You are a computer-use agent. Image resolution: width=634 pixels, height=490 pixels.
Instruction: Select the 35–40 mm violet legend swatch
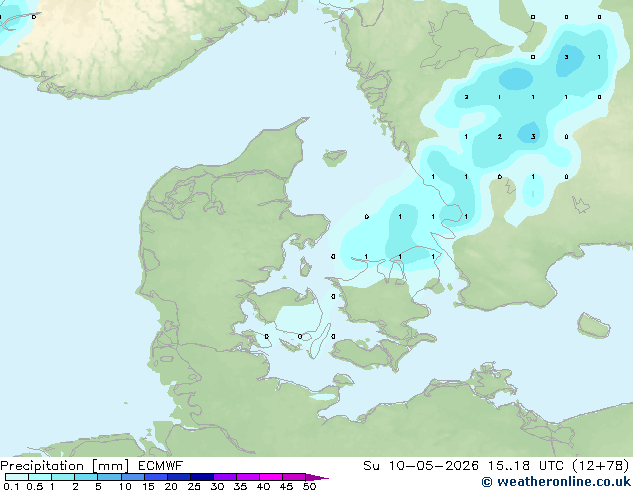pos(248,477)
